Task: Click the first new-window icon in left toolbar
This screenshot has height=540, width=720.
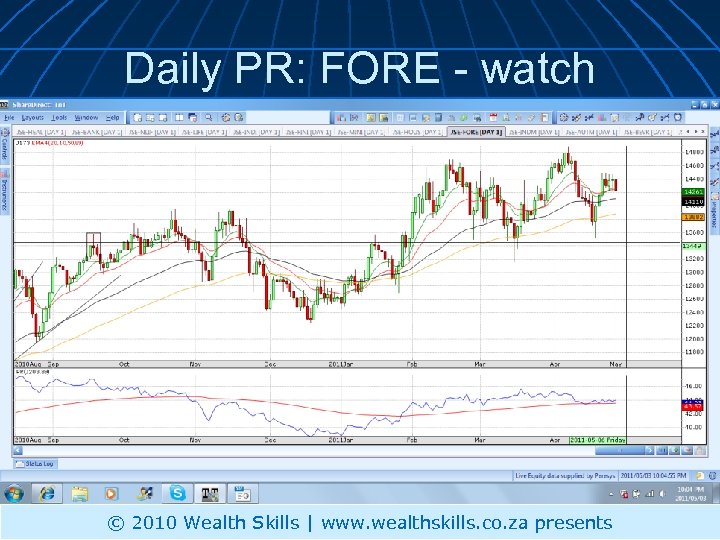Action: click(137, 118)
